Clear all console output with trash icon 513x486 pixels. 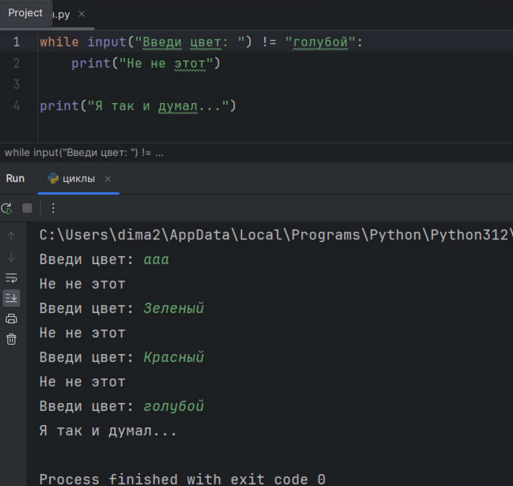(x=11, y=339)
